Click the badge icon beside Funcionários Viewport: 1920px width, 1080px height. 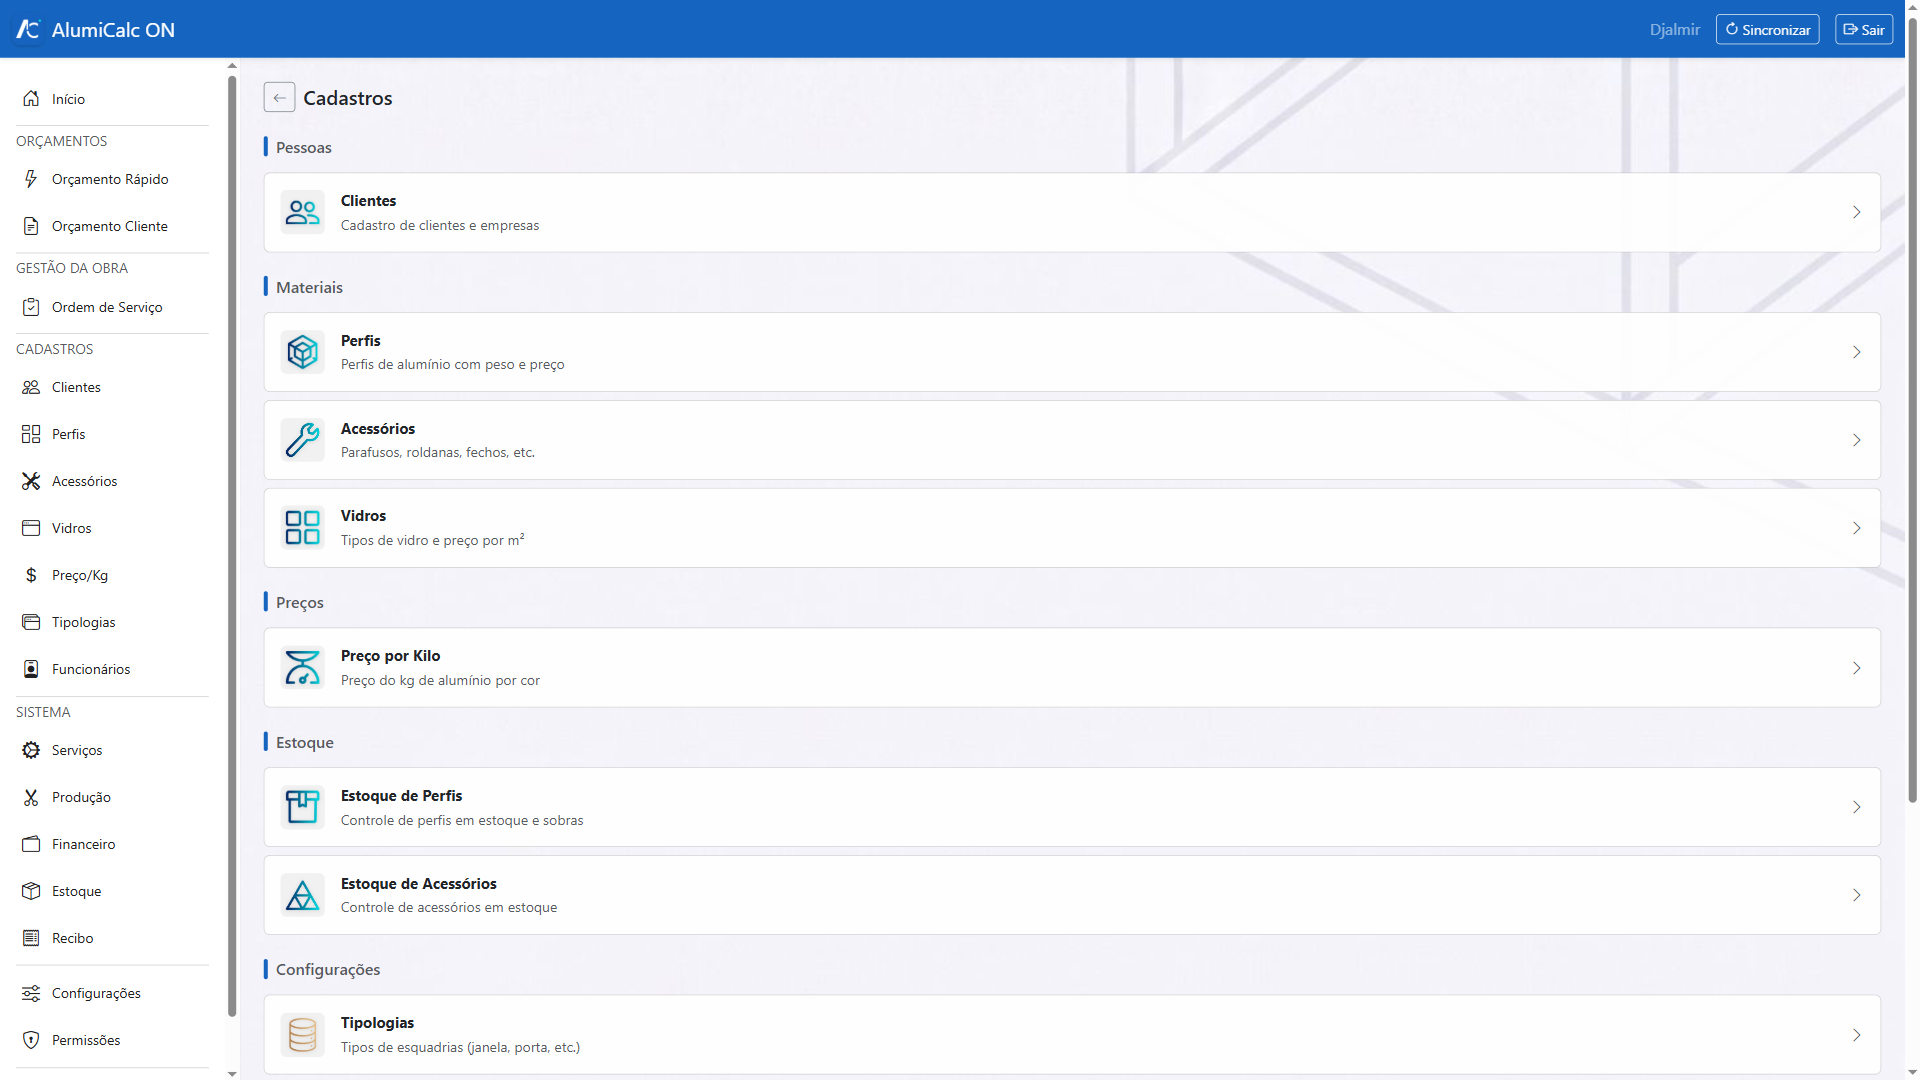31,669
